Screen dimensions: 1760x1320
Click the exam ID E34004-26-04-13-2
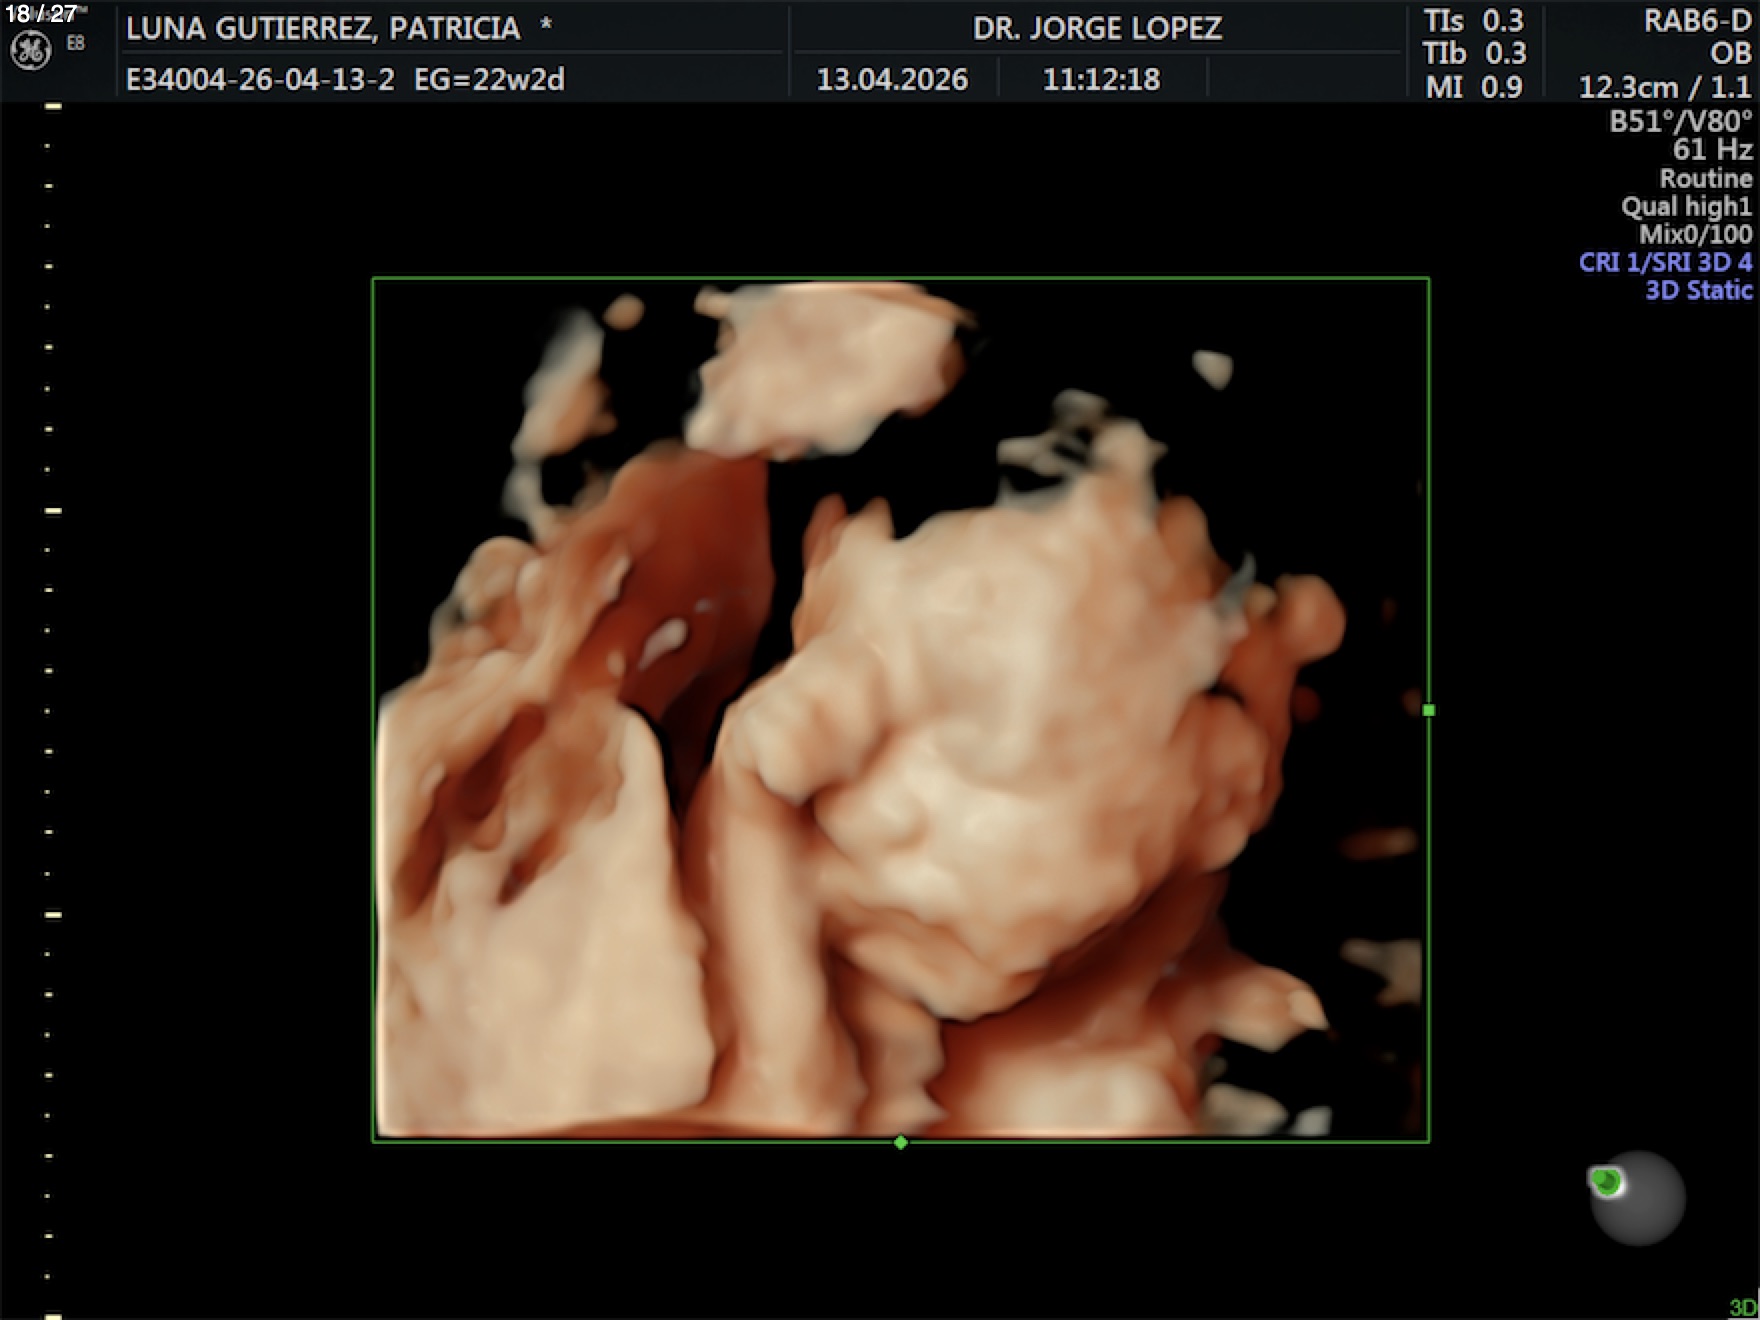tap(260, 79)
